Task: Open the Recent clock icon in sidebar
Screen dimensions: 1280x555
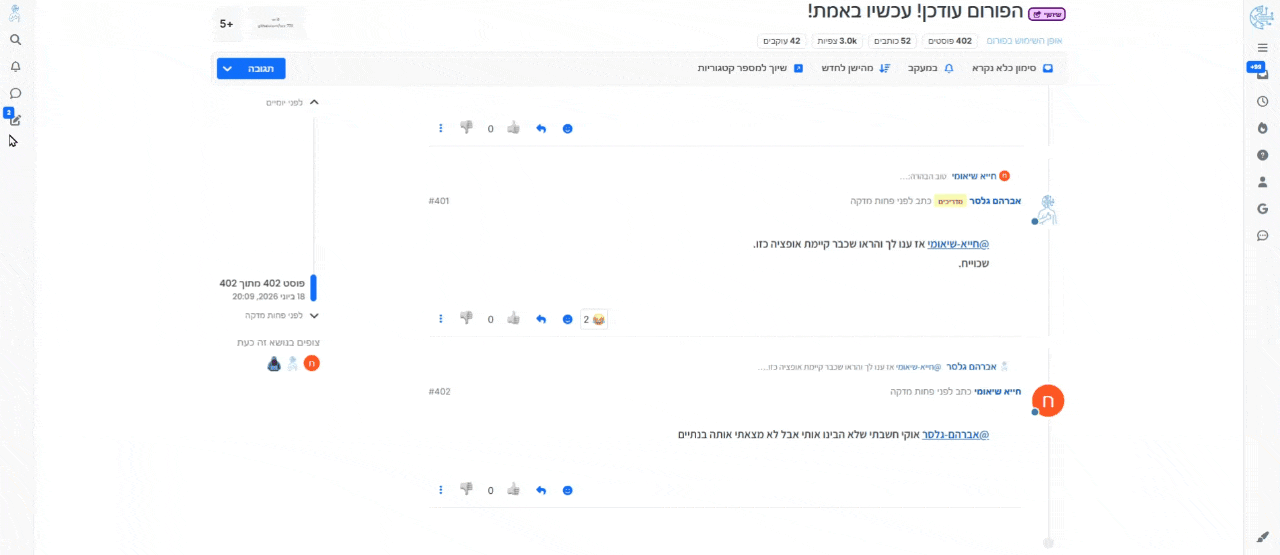Action: tap(1262, 101)
